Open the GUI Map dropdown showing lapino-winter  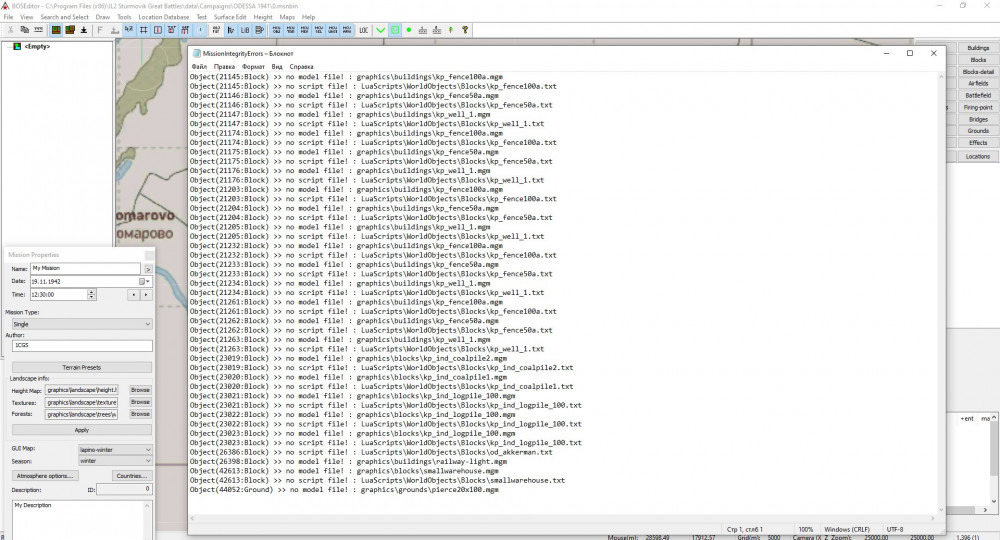(115, 449)
